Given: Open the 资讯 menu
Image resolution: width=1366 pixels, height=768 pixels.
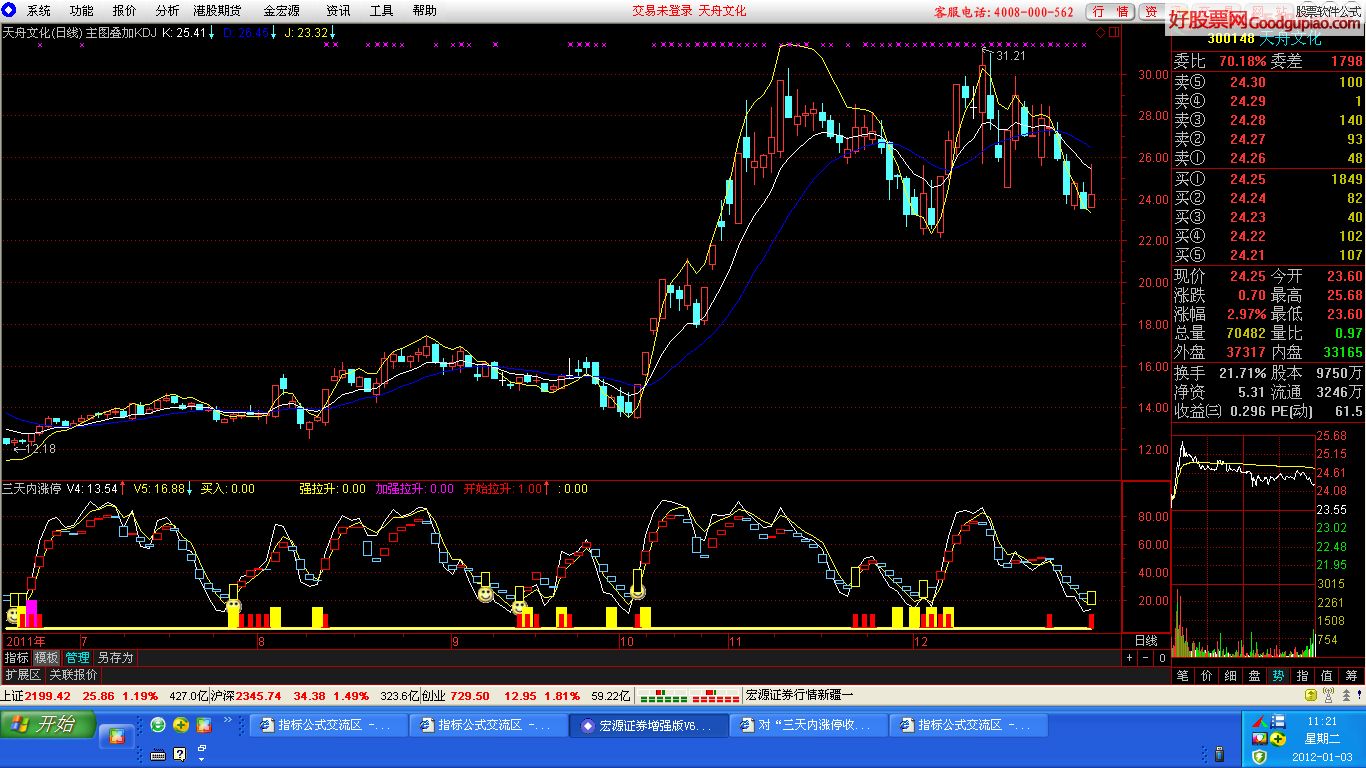Looking at the screenshot, I should 338,11.
